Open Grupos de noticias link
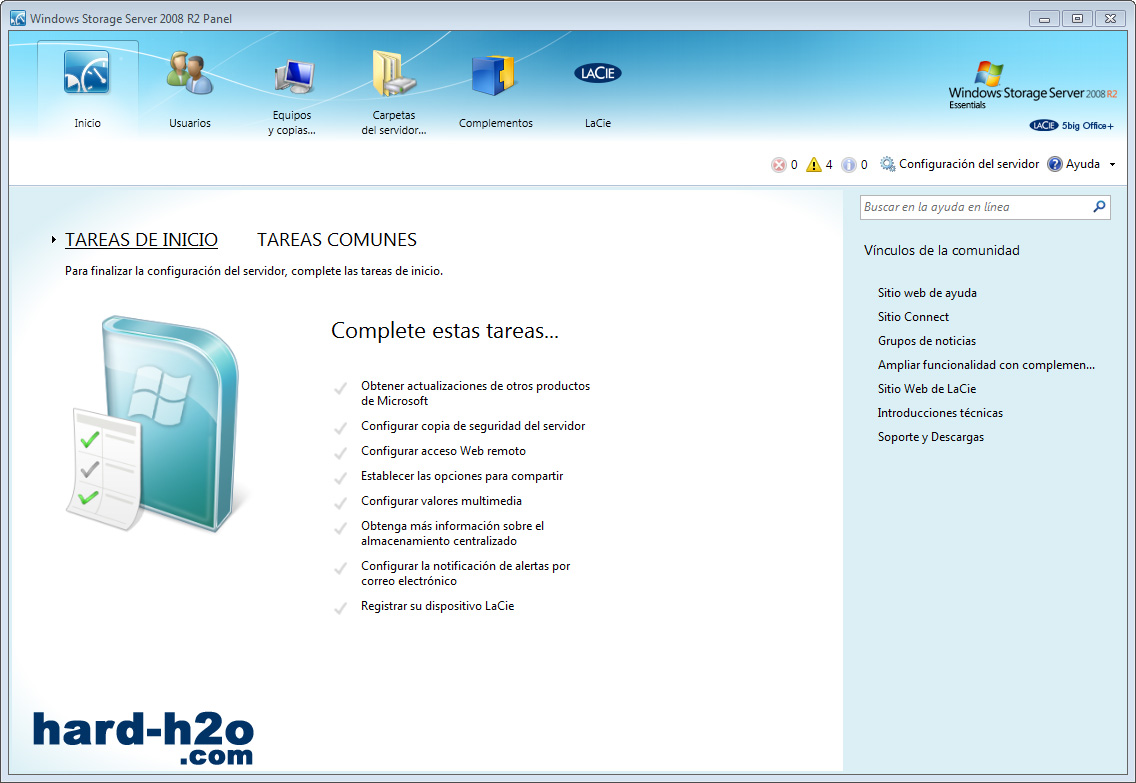Image resolution: width=1136 pixels, height=783 pixels. [927, 340]
